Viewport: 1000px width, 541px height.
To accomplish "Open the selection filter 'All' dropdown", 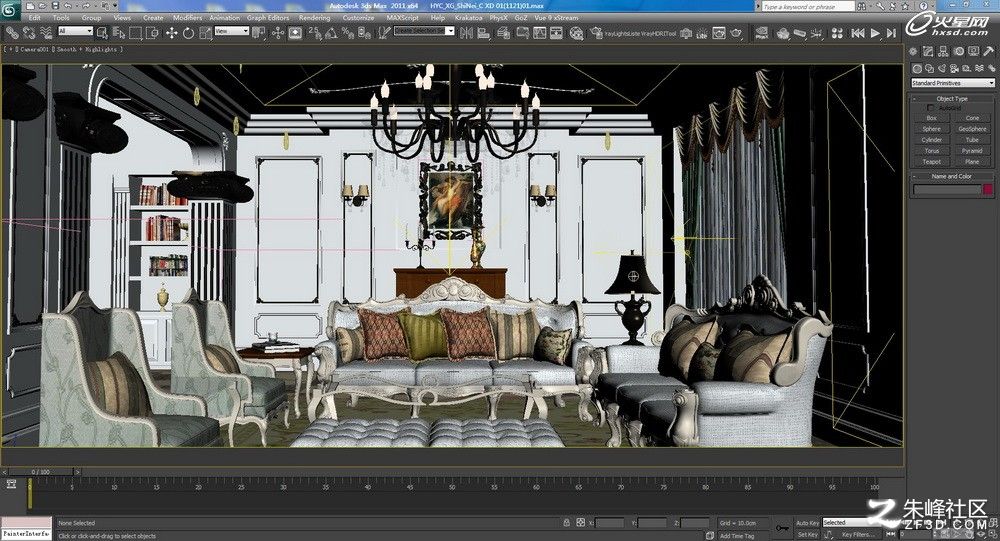I will pos(76,31).
